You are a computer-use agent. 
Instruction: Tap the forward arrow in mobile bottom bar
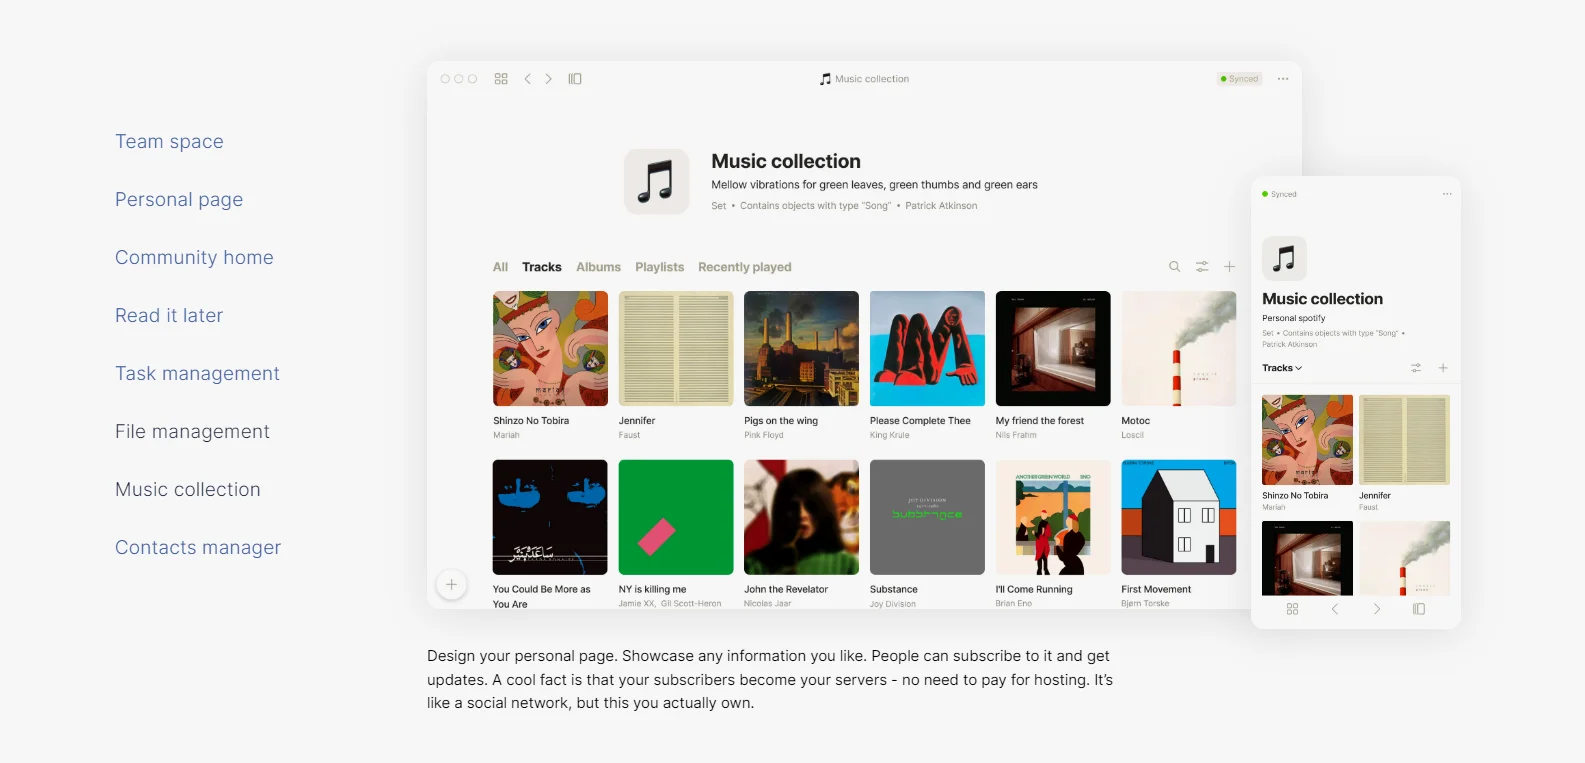[x=1377, y=609]
